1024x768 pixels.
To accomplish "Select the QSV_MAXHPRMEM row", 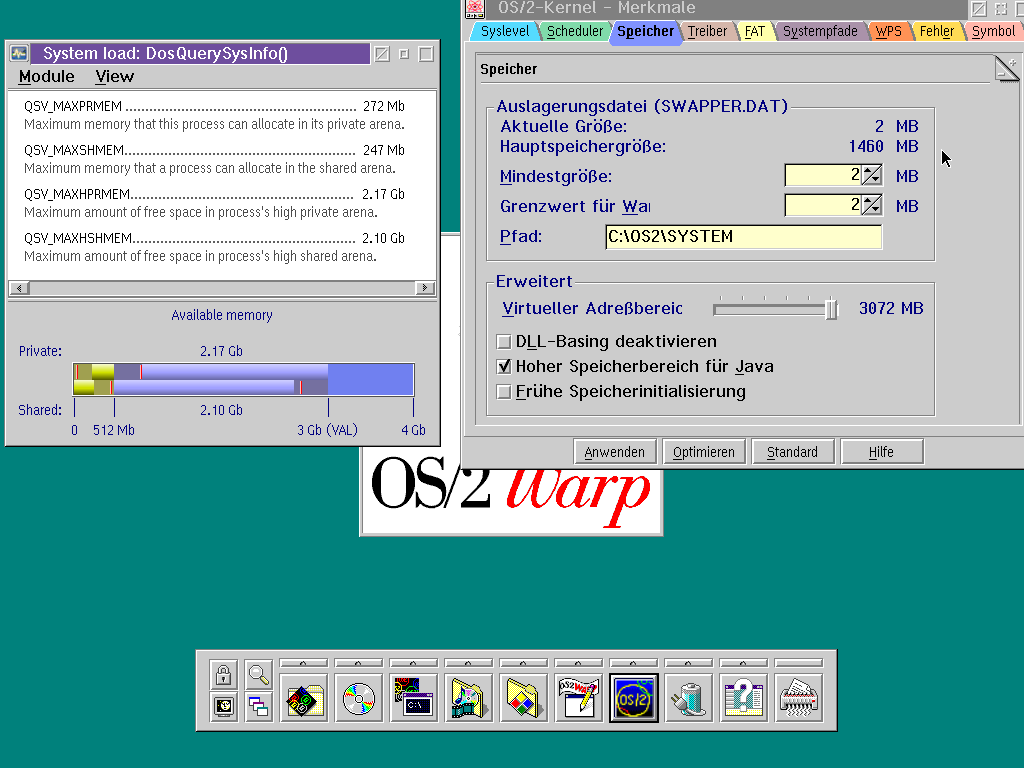I will (x=214, y=203).
